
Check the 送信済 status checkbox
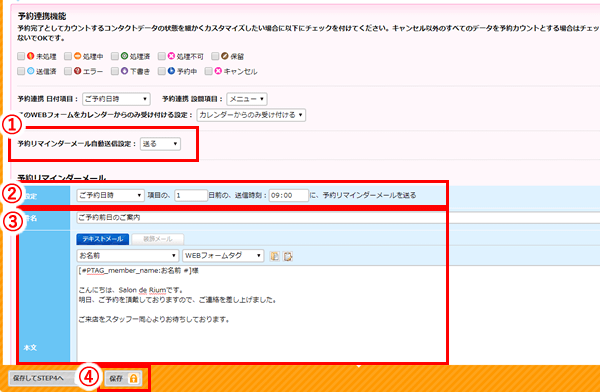click(x=21, y=71)
